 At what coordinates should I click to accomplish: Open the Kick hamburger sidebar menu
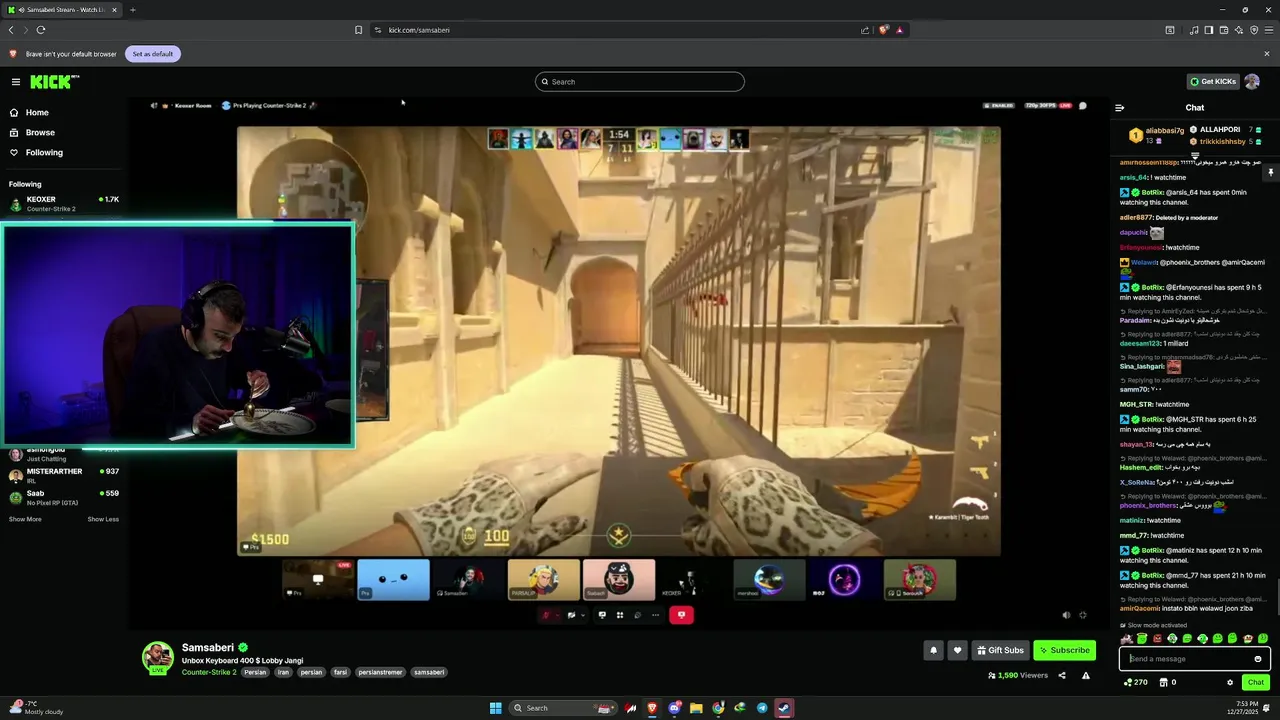pyautogui.click(x=16, y=82)
